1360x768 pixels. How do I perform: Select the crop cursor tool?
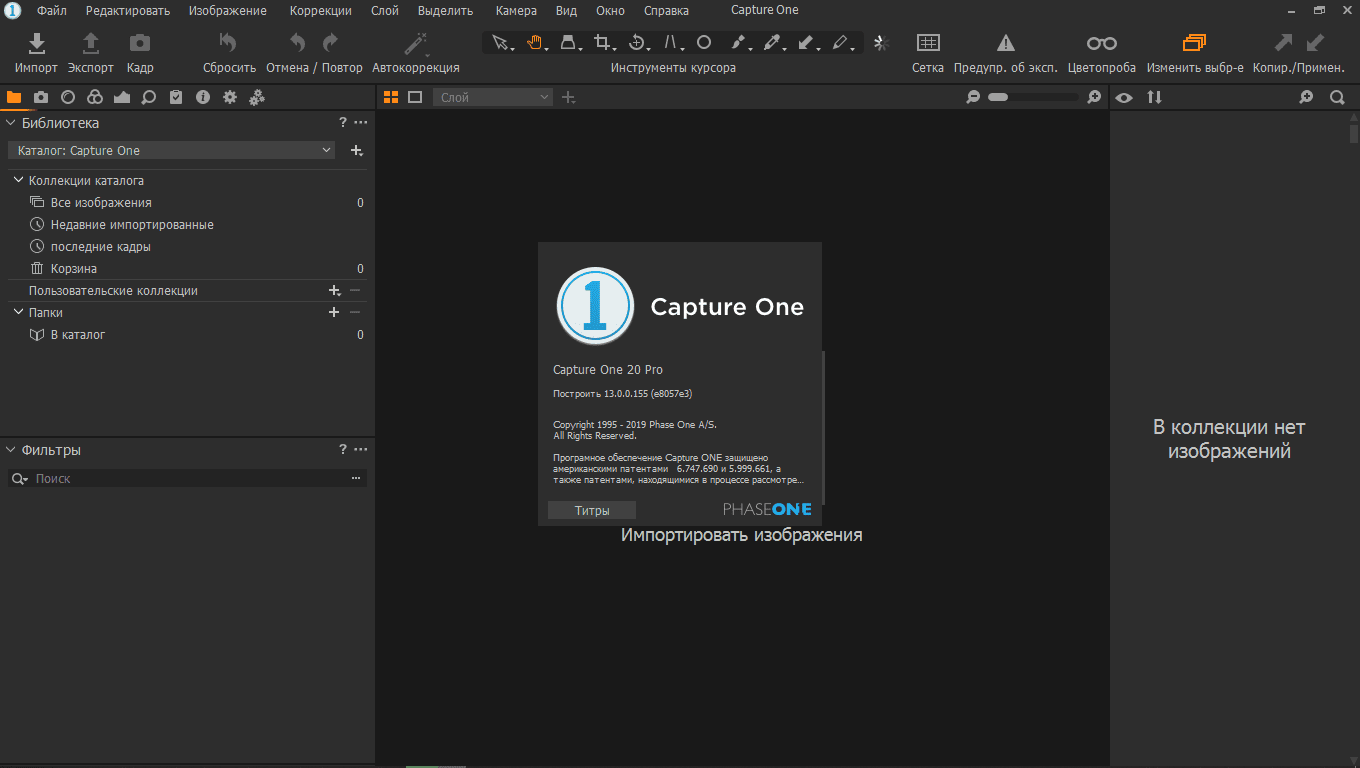tap(603, 43)
